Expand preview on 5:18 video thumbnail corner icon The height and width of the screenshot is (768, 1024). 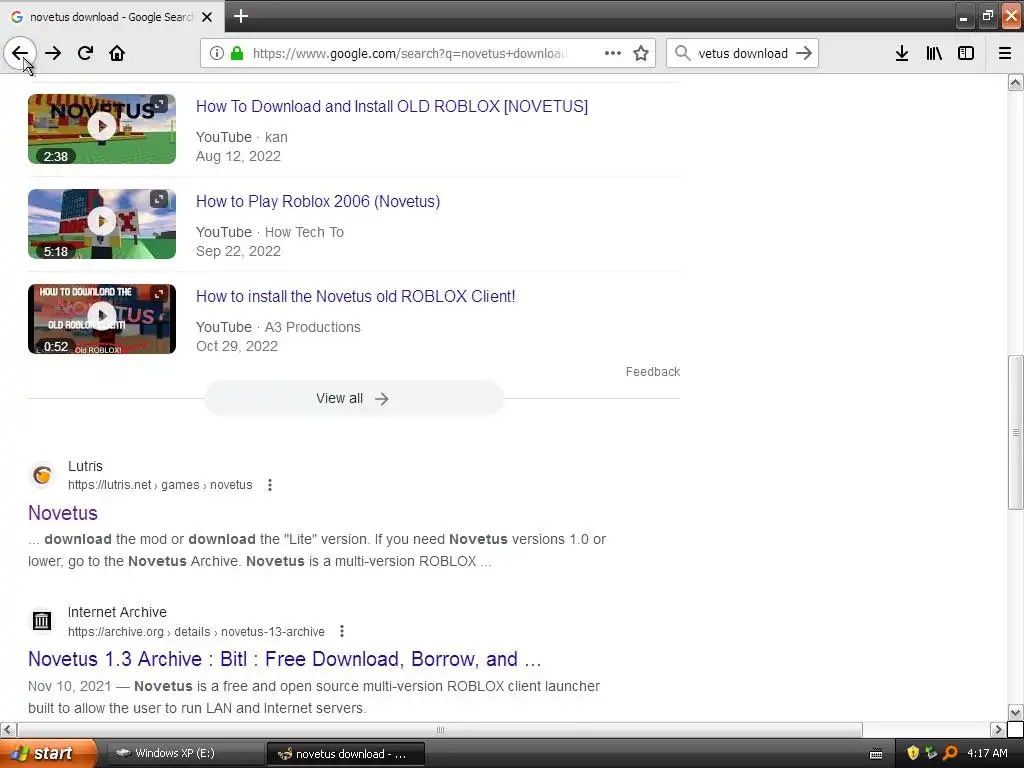[159, 199]
